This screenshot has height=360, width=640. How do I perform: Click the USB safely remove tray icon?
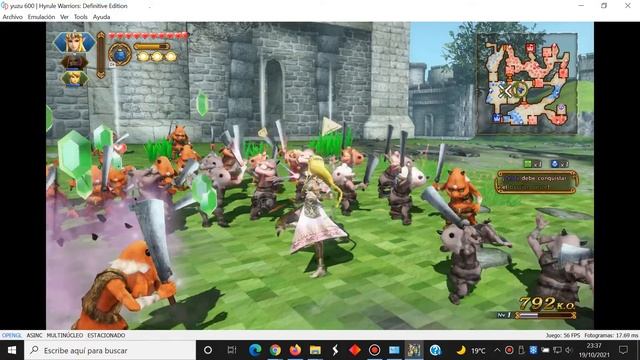pos(521,350)
